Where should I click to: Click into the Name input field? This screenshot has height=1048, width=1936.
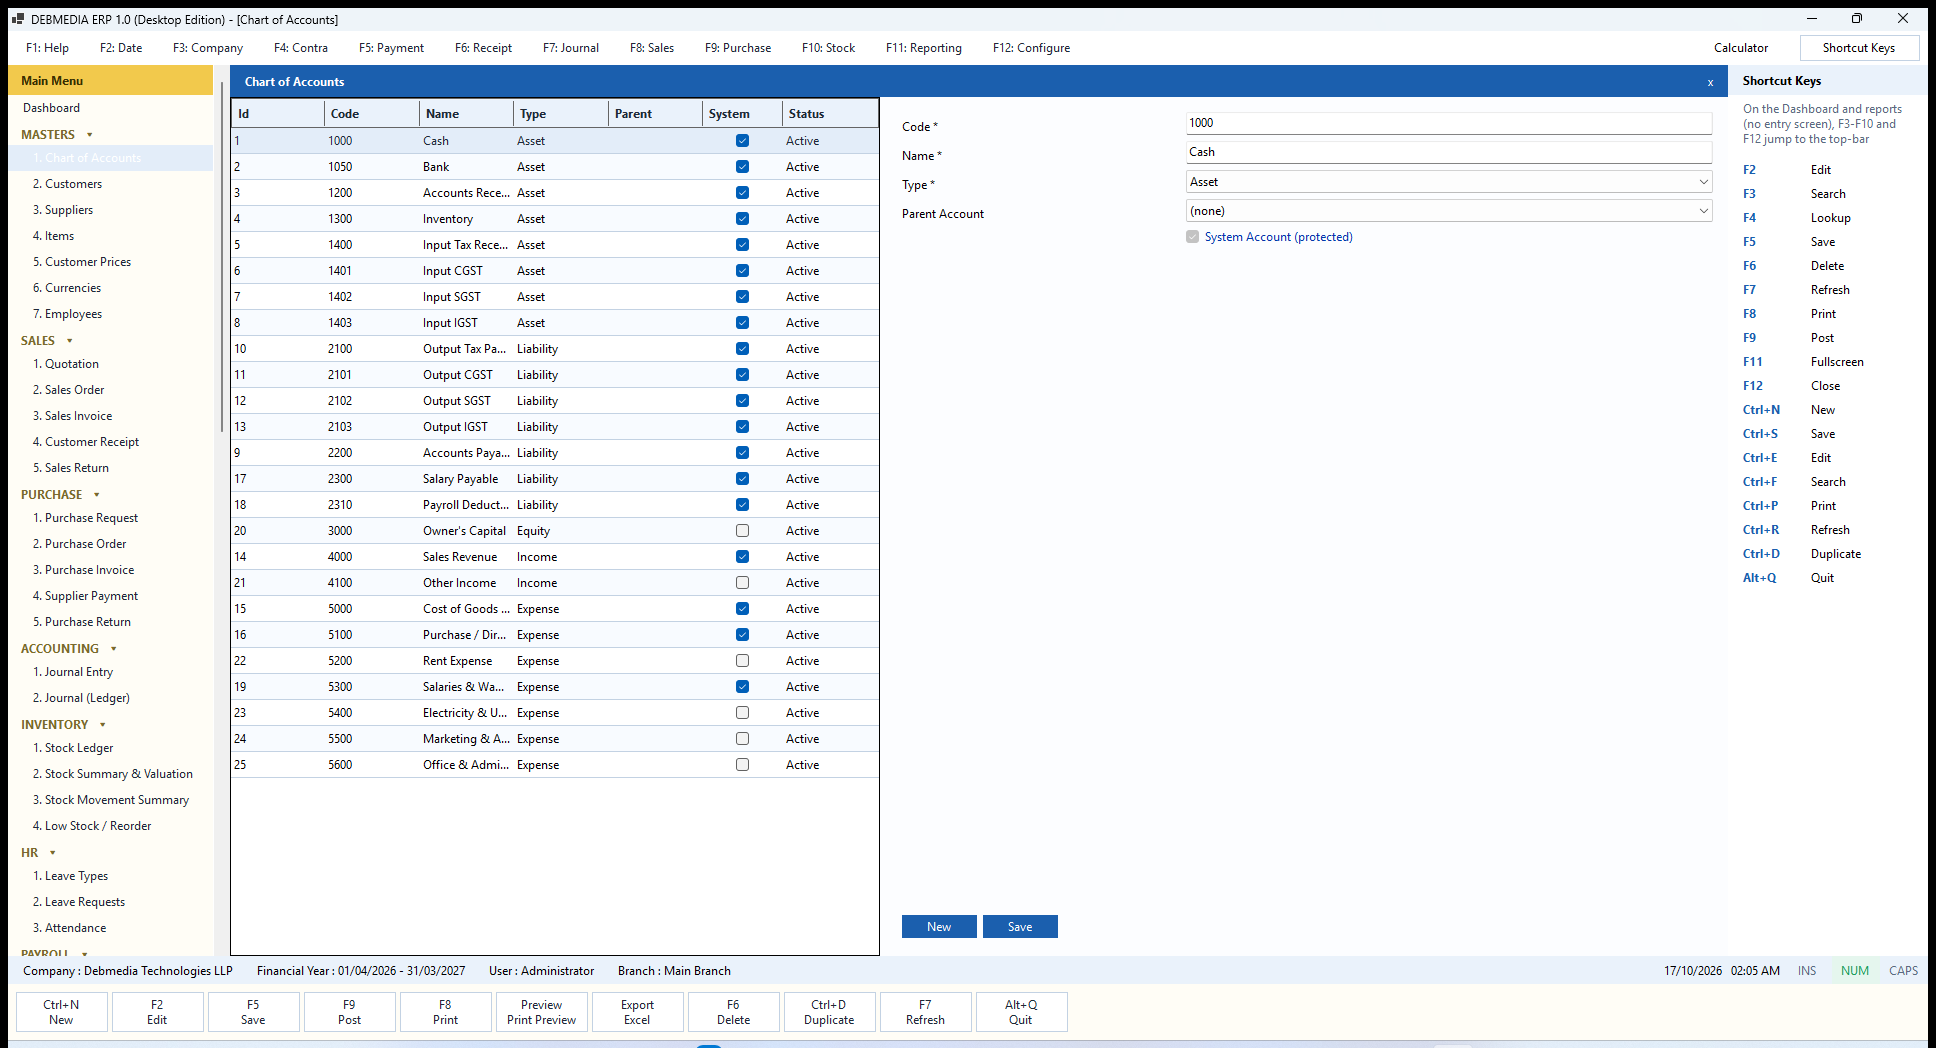[x=1449, y=152]
